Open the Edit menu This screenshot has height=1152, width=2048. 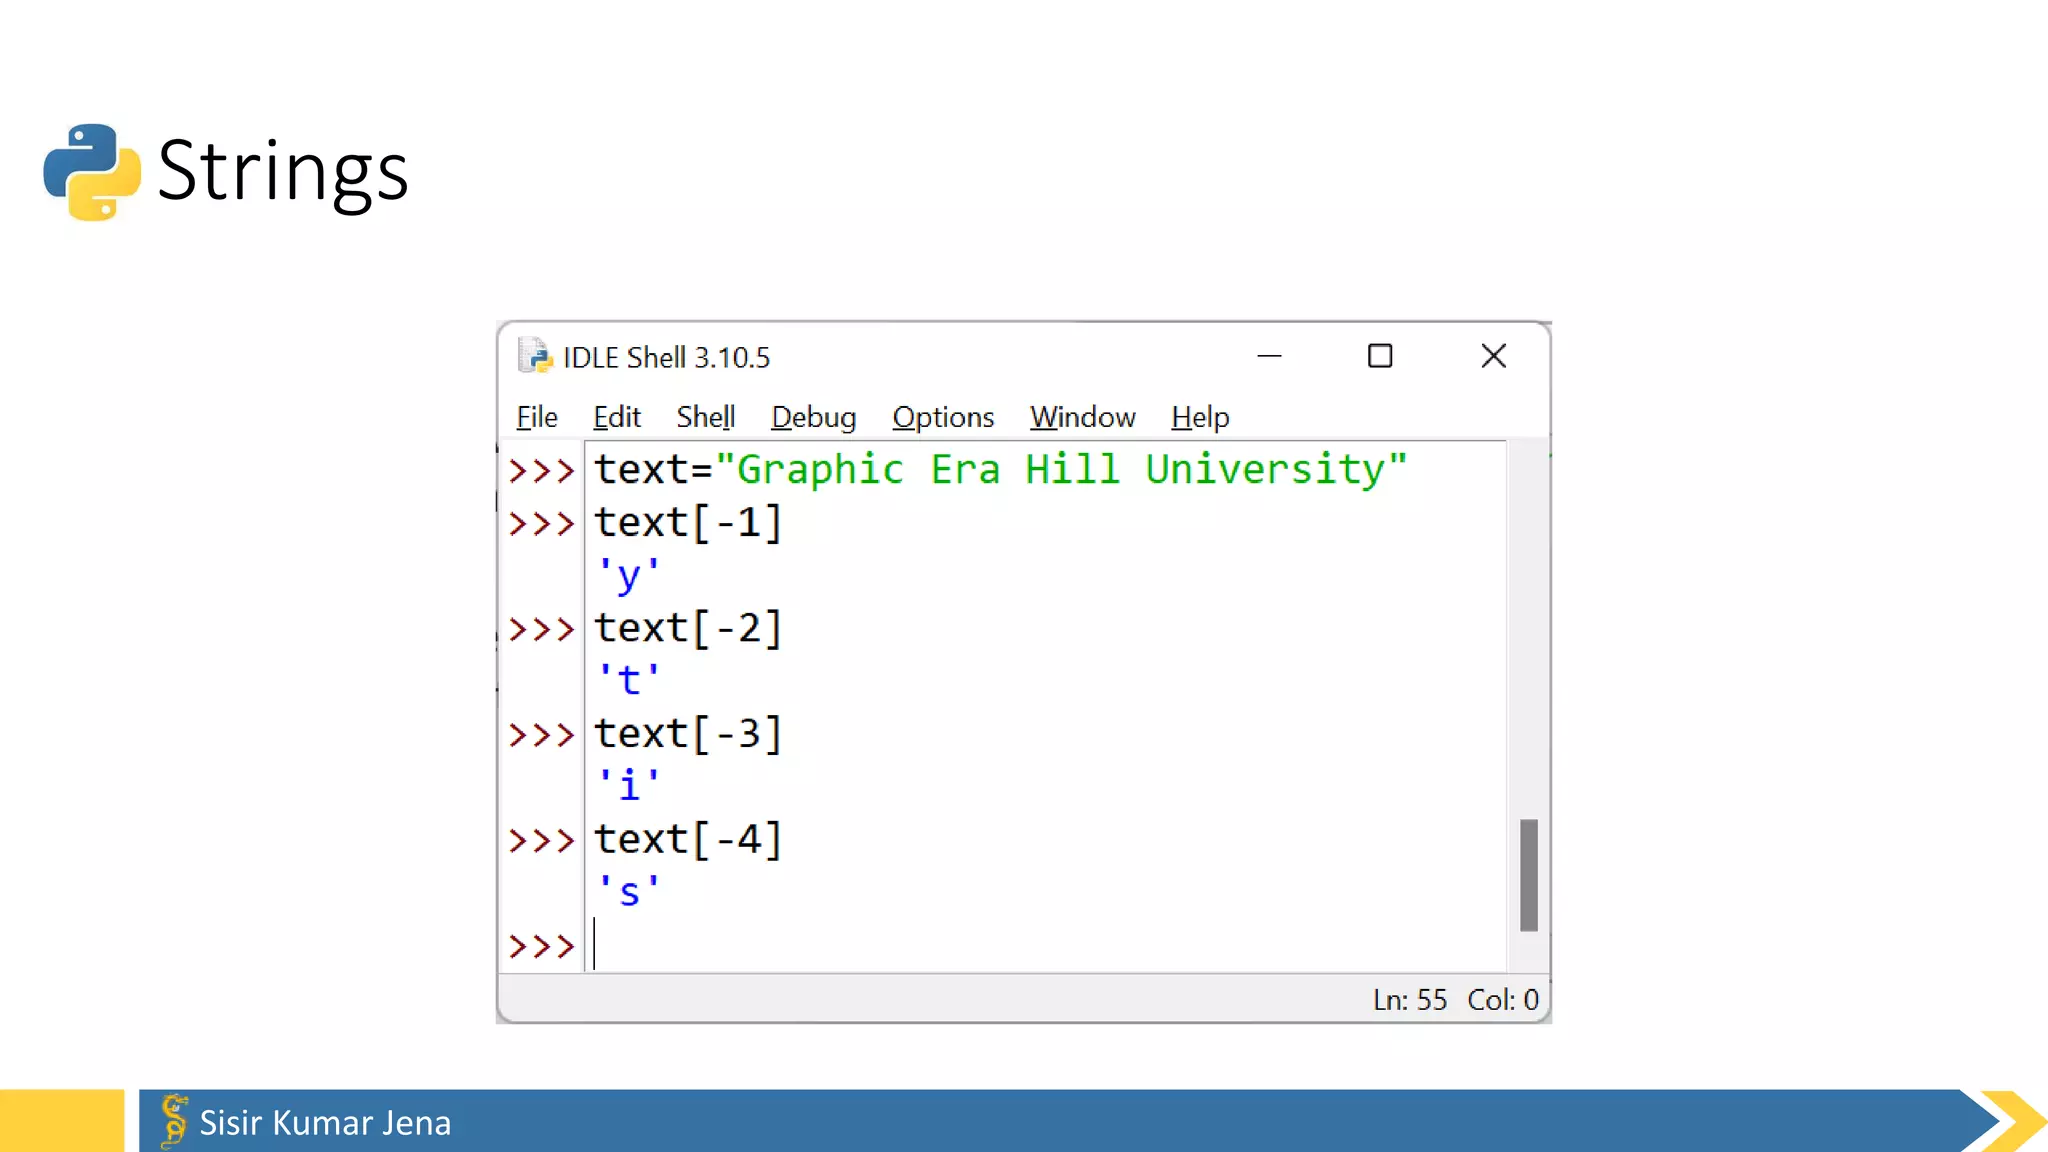(616, 417)
